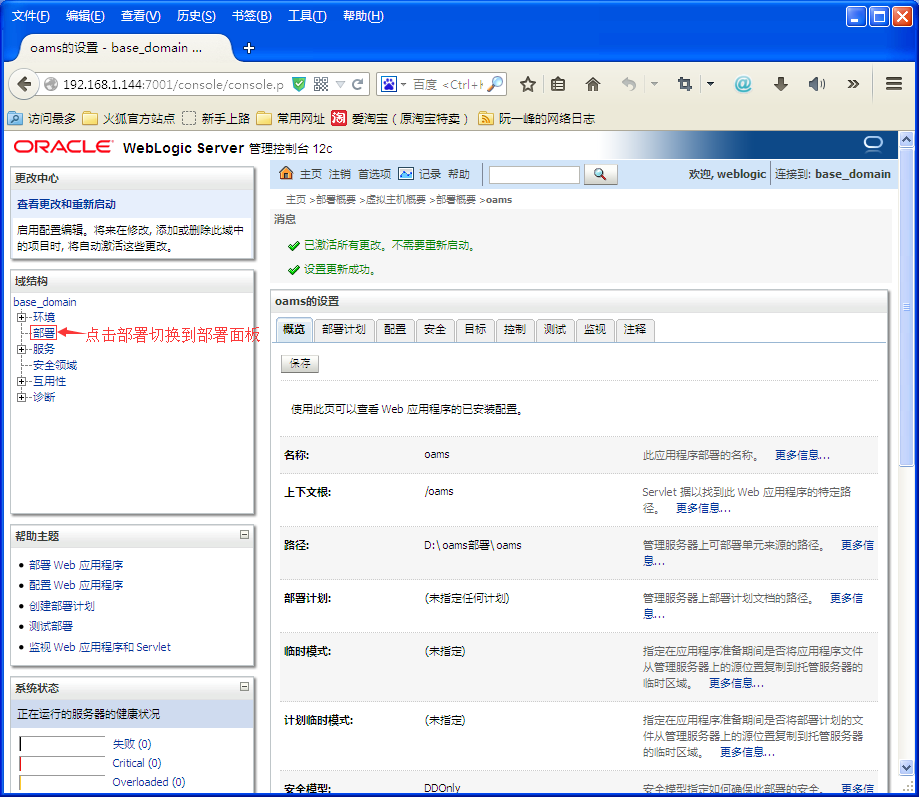
Task: Open the 文件(F) menu
Action: [30, 16]
